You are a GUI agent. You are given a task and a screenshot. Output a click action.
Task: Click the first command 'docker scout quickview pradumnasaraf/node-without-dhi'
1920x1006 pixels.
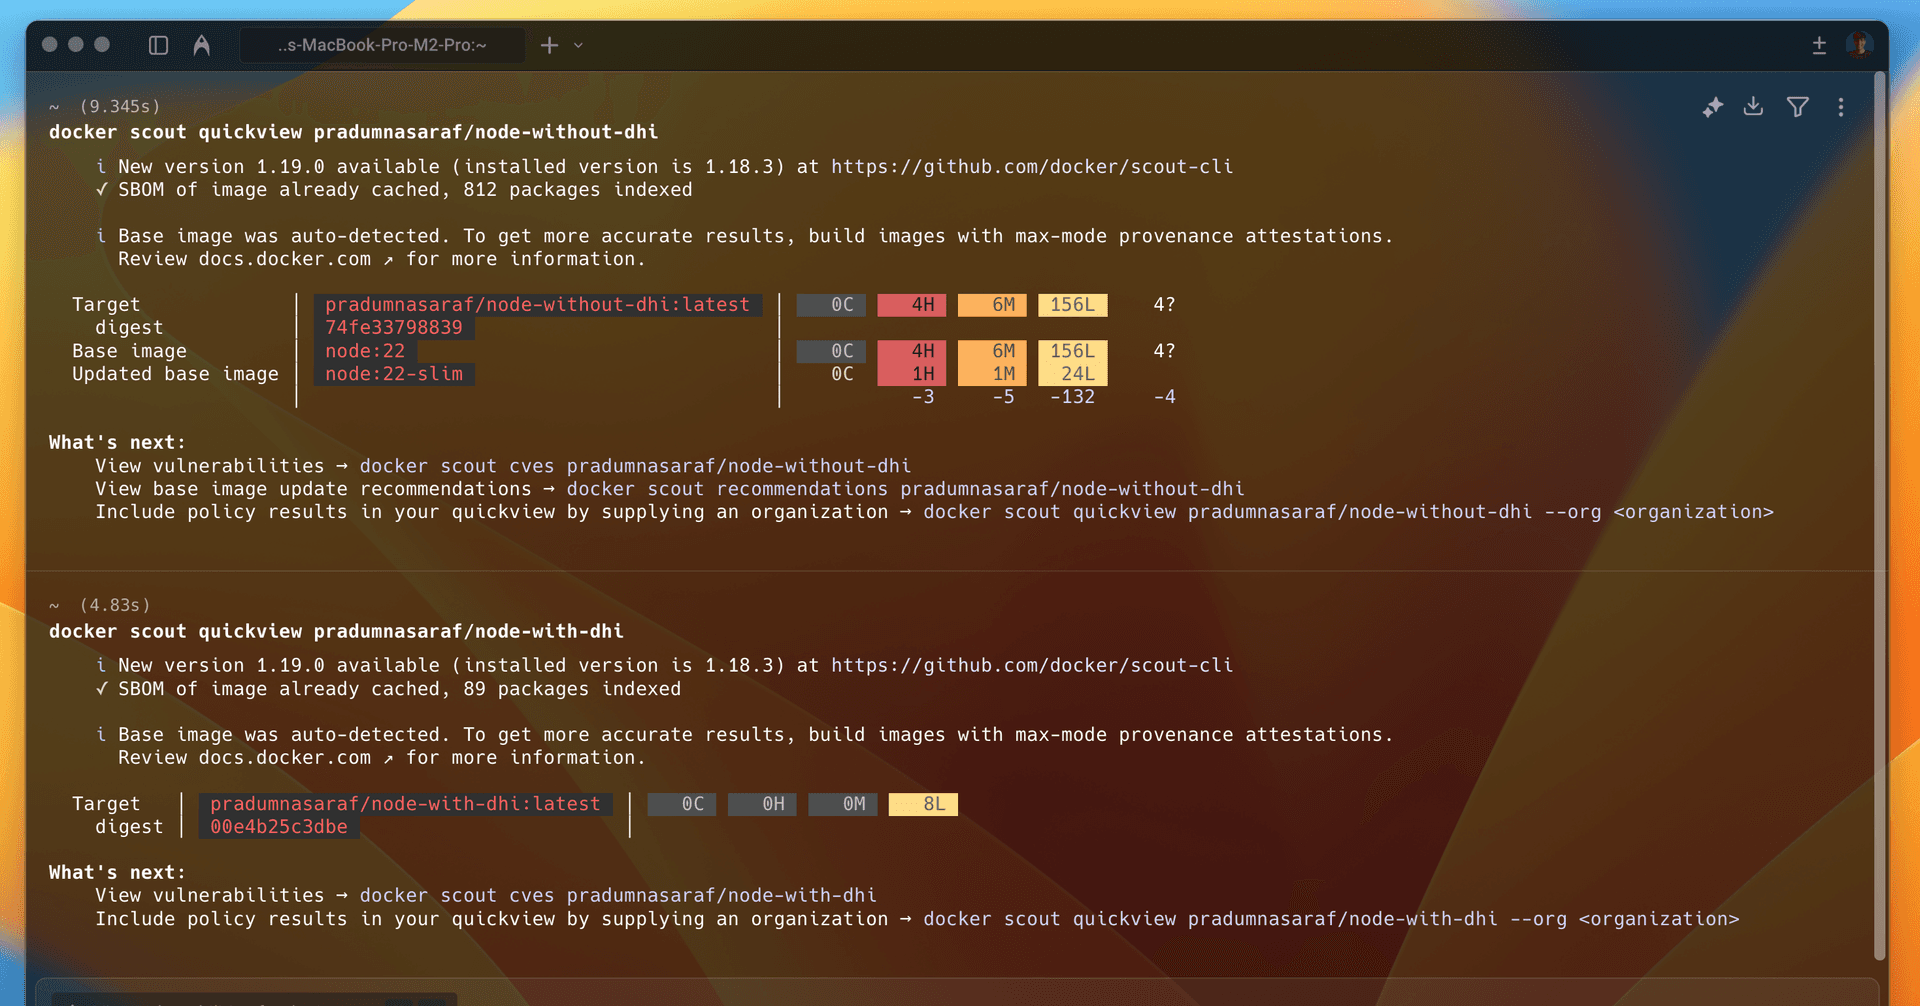354,132
